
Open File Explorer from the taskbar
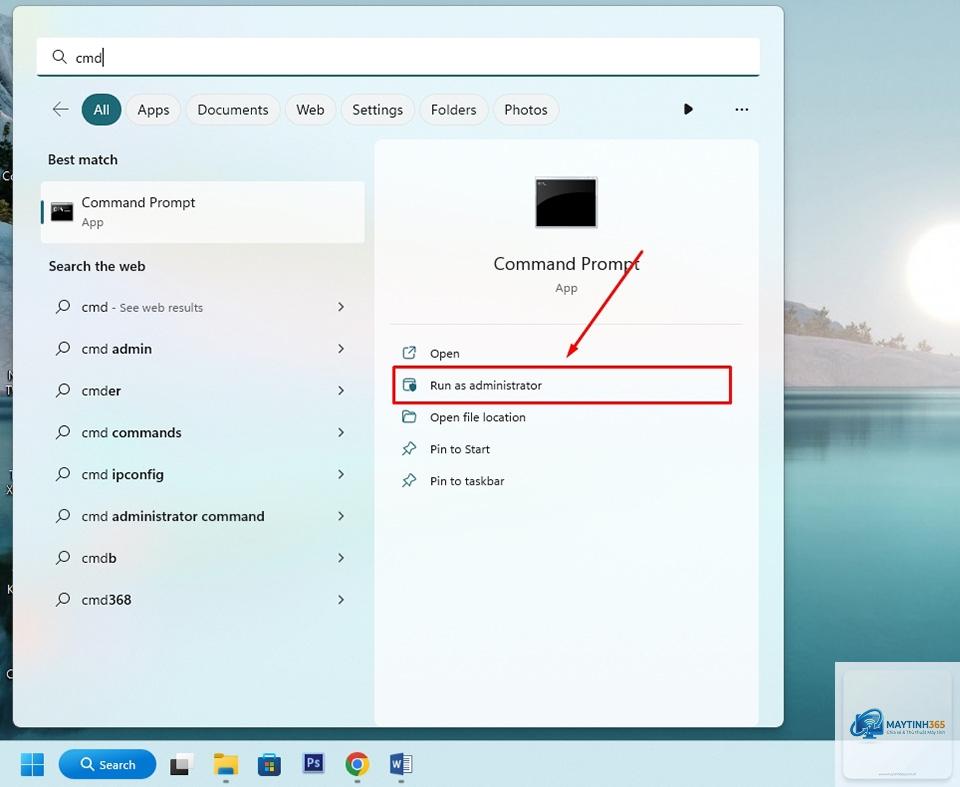pyautogui.click(x=226, y=764)
